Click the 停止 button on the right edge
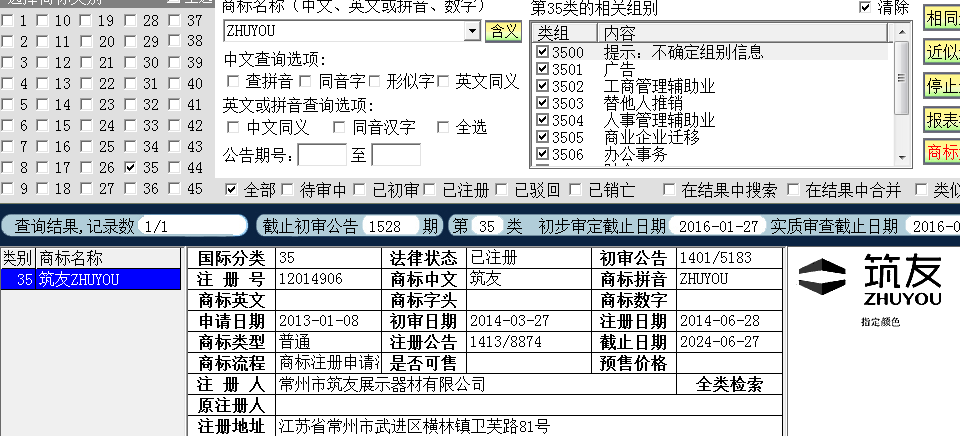This screenshot has width=960, height=436. (x=942, y=86)
